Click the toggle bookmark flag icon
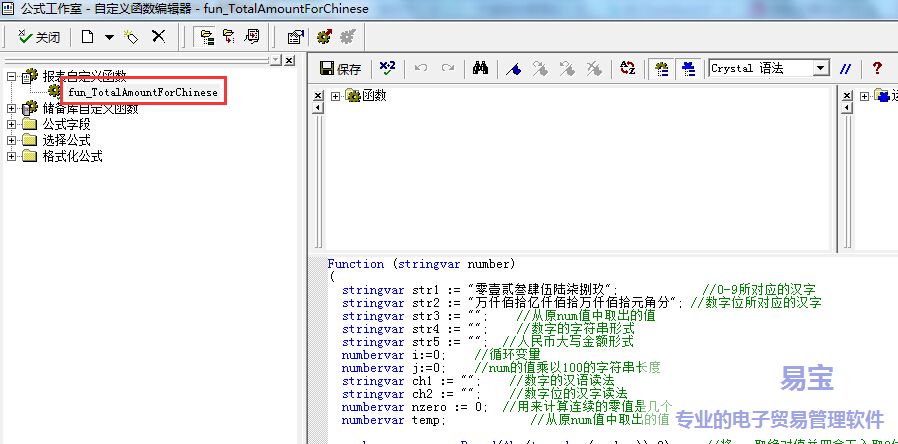Image resolution: width=898 pixels, height=444 pixels. pos(513,69)
